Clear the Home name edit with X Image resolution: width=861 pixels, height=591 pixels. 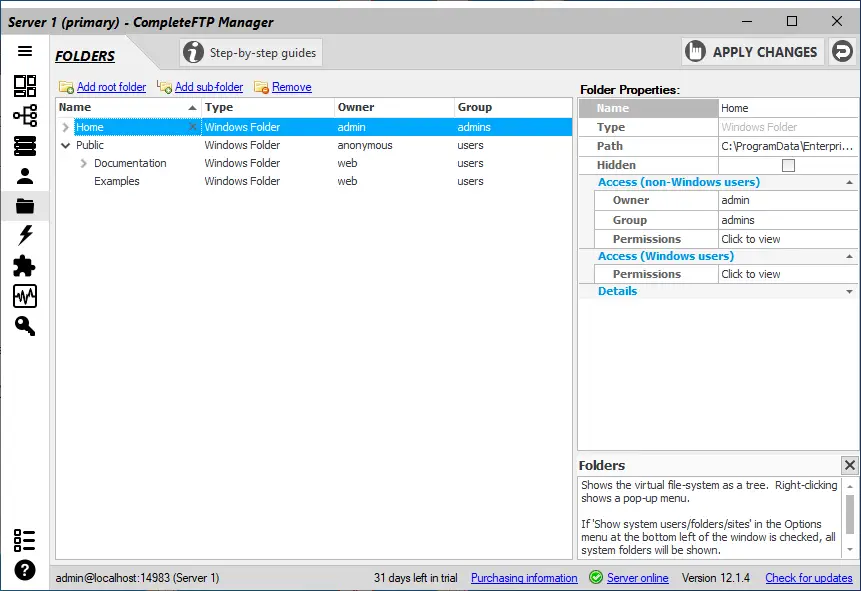point(193,127)
